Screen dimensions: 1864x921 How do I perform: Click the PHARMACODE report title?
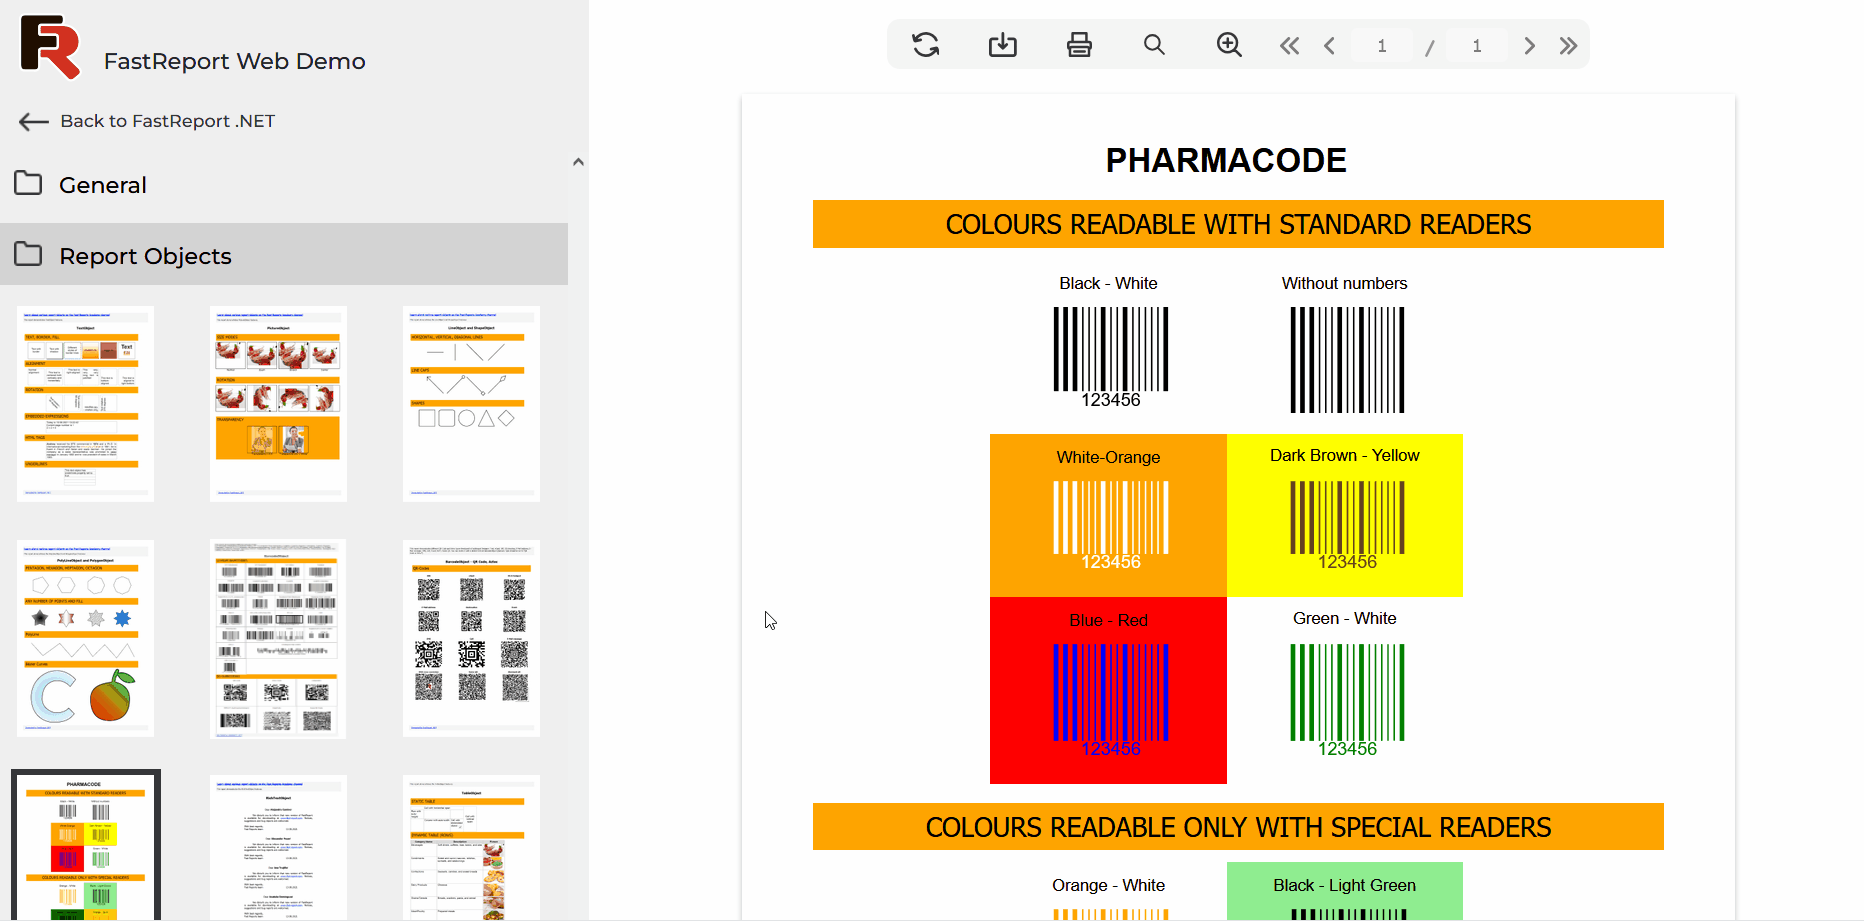[1226, 160]
